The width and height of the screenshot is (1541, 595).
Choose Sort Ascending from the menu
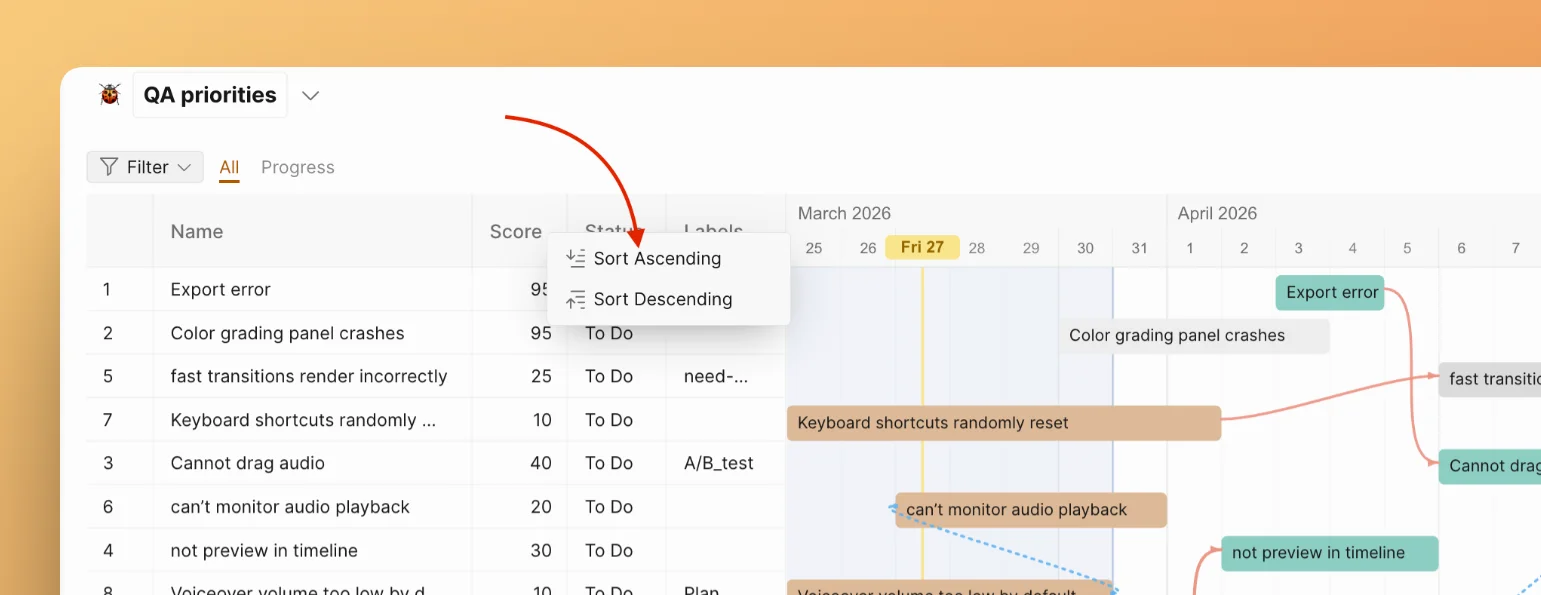pos(657,258)
